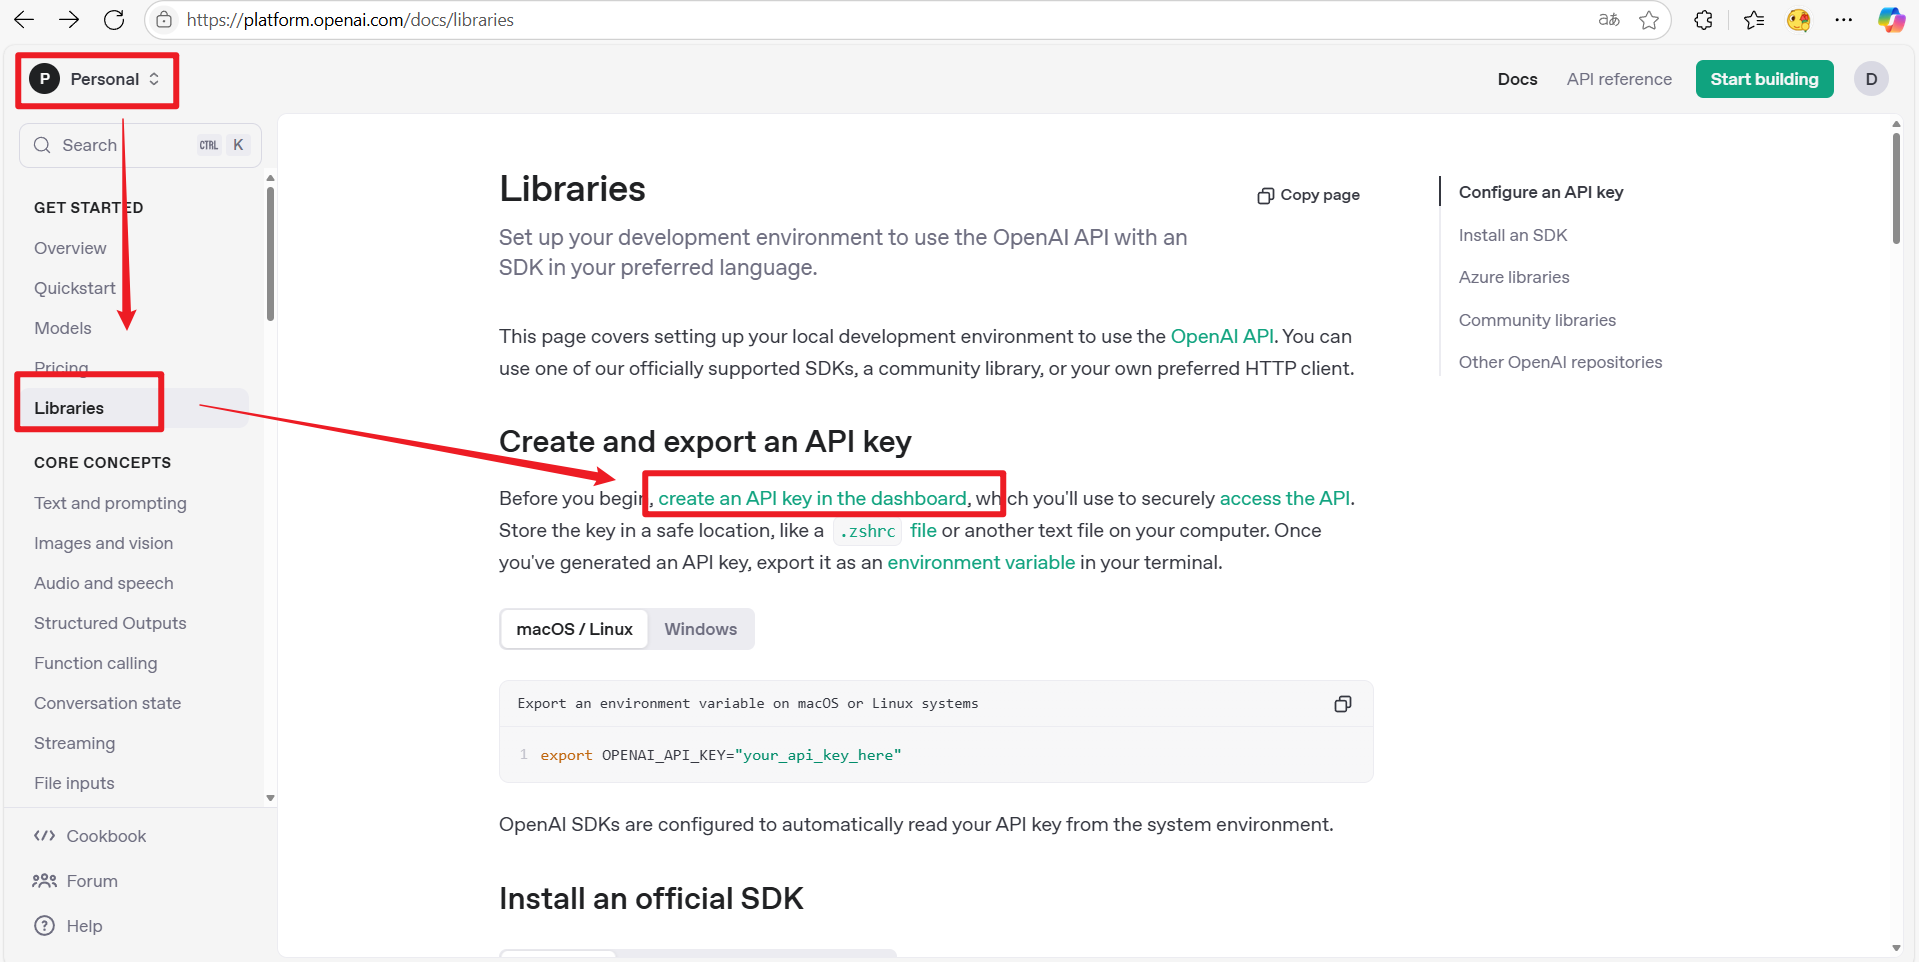The height and width of the screenshot is (962, 1919).
Task: Click the P organization avatar
Action: click(45, 79)
